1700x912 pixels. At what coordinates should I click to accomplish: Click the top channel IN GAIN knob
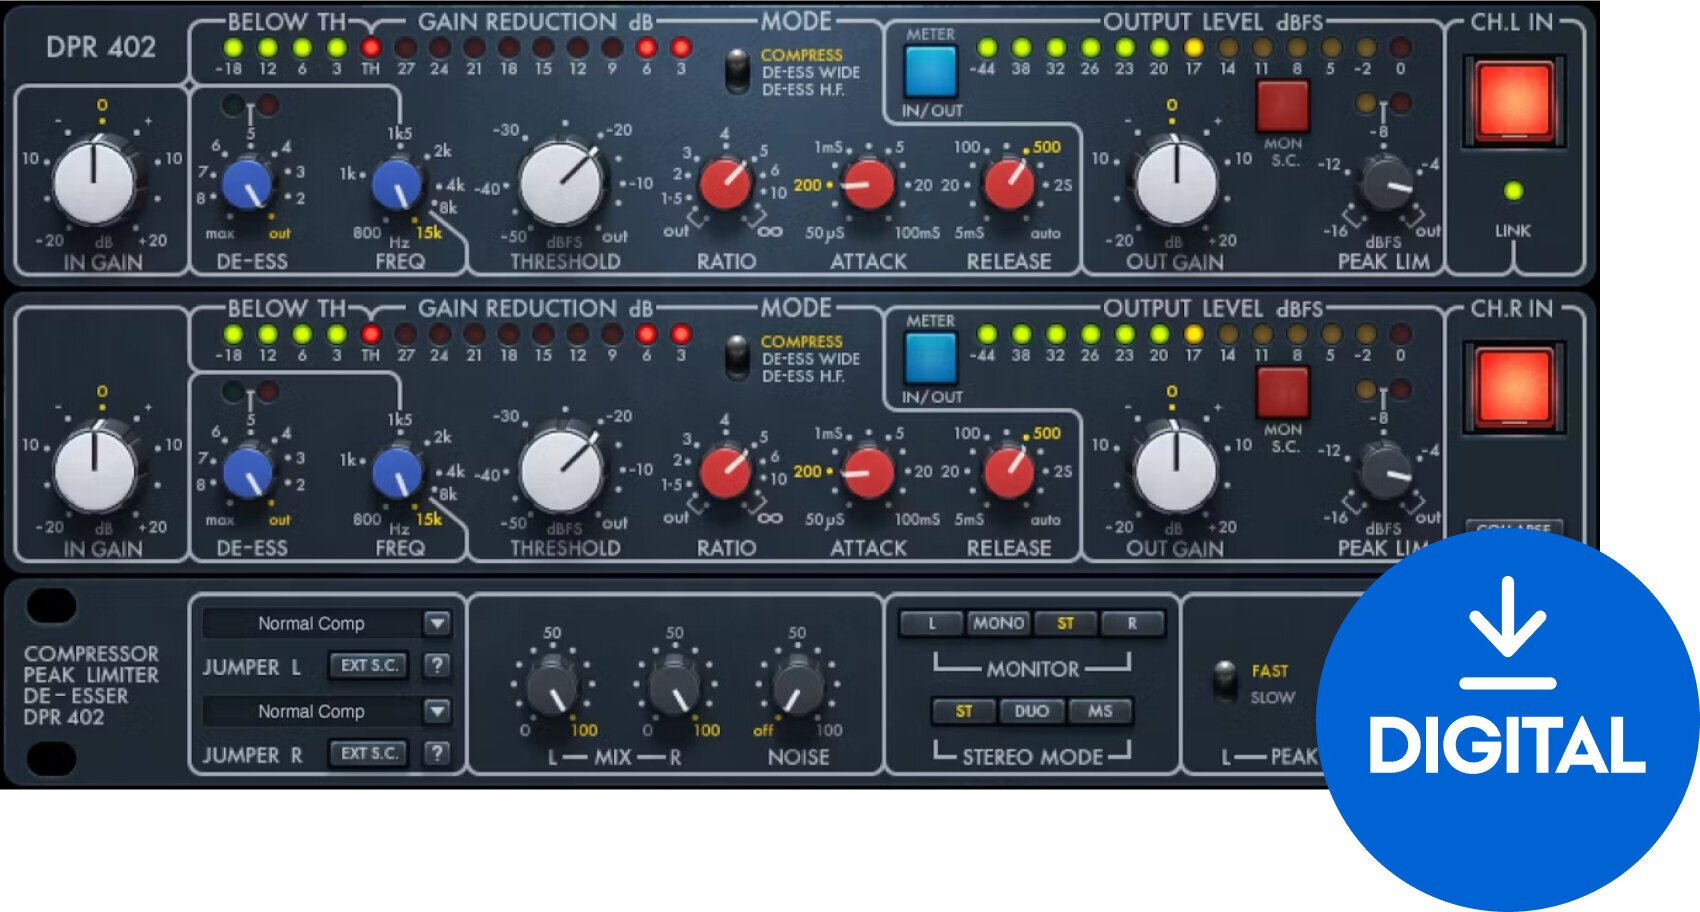(x=94, y=183)
